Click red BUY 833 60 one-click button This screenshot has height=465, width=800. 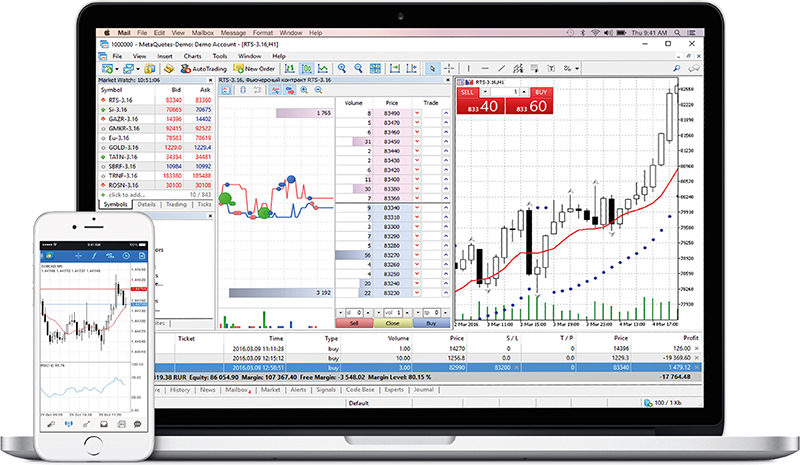tap(530, 106)
